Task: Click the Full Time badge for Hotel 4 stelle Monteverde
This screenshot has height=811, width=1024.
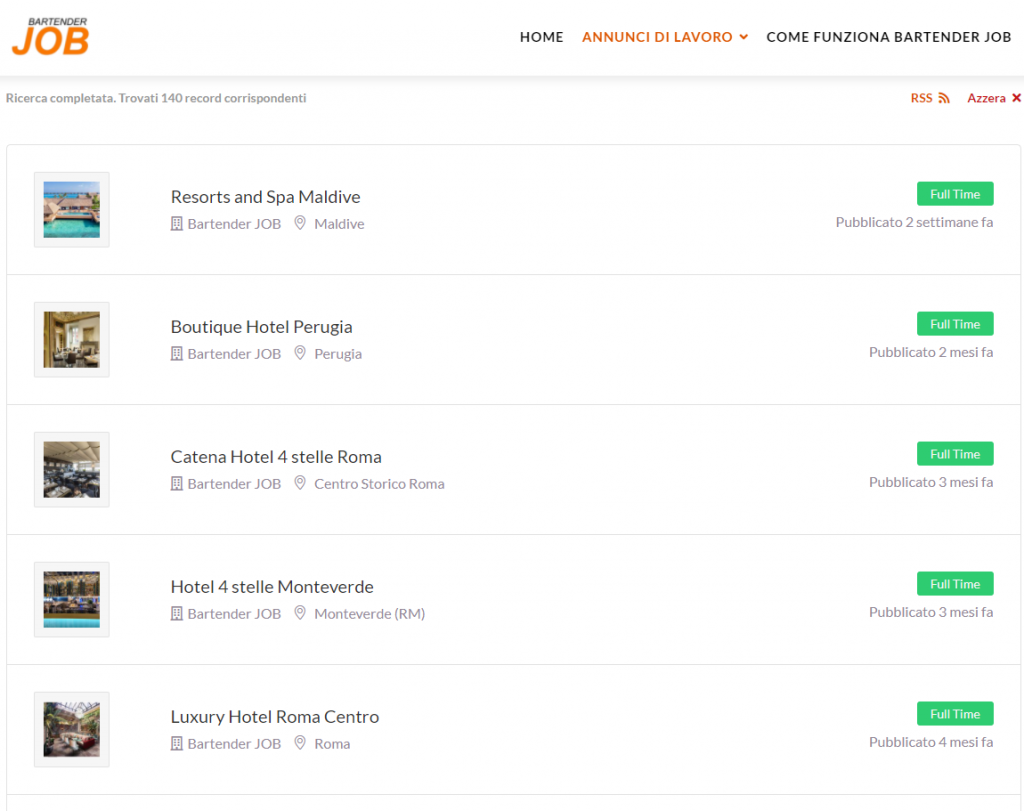Action: tap(954, 584)
